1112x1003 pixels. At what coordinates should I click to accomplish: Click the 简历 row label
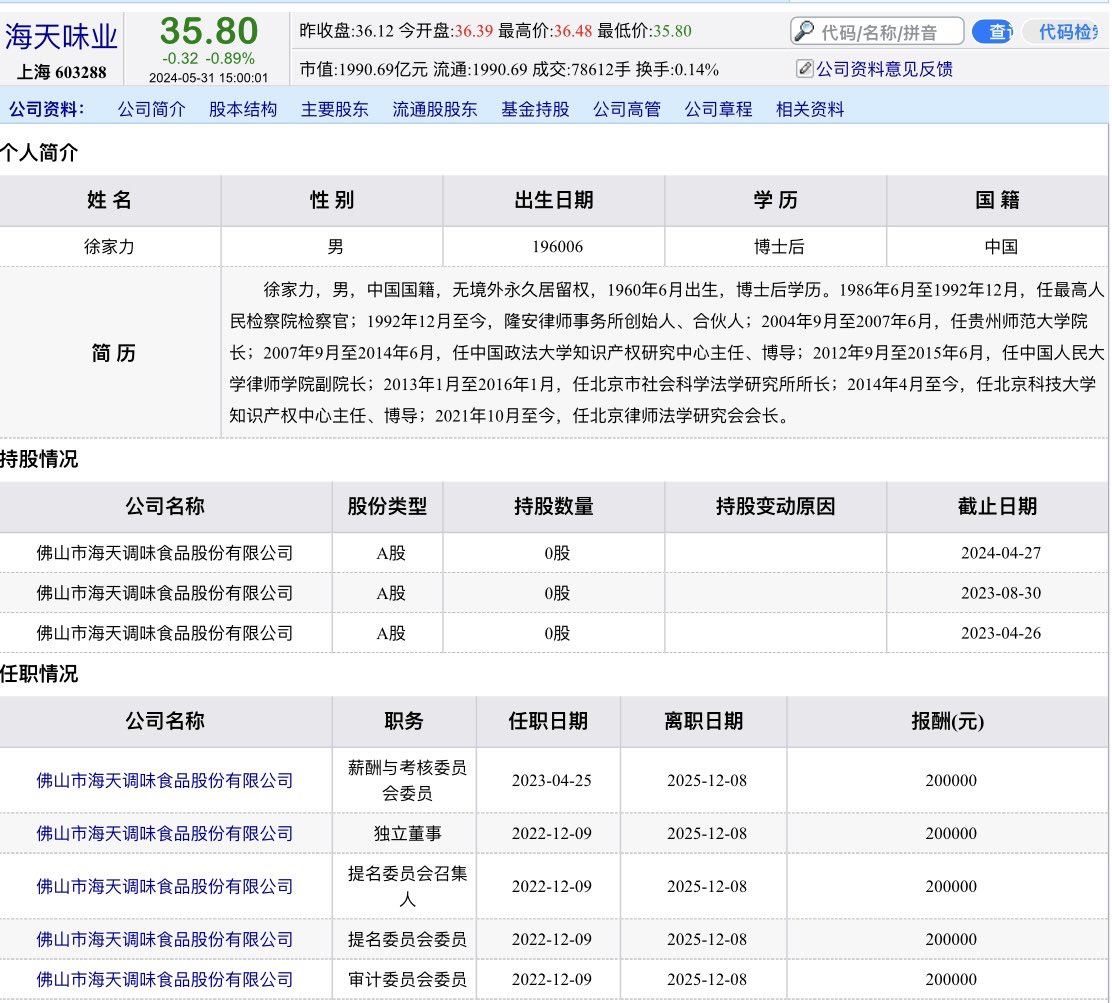113,353
